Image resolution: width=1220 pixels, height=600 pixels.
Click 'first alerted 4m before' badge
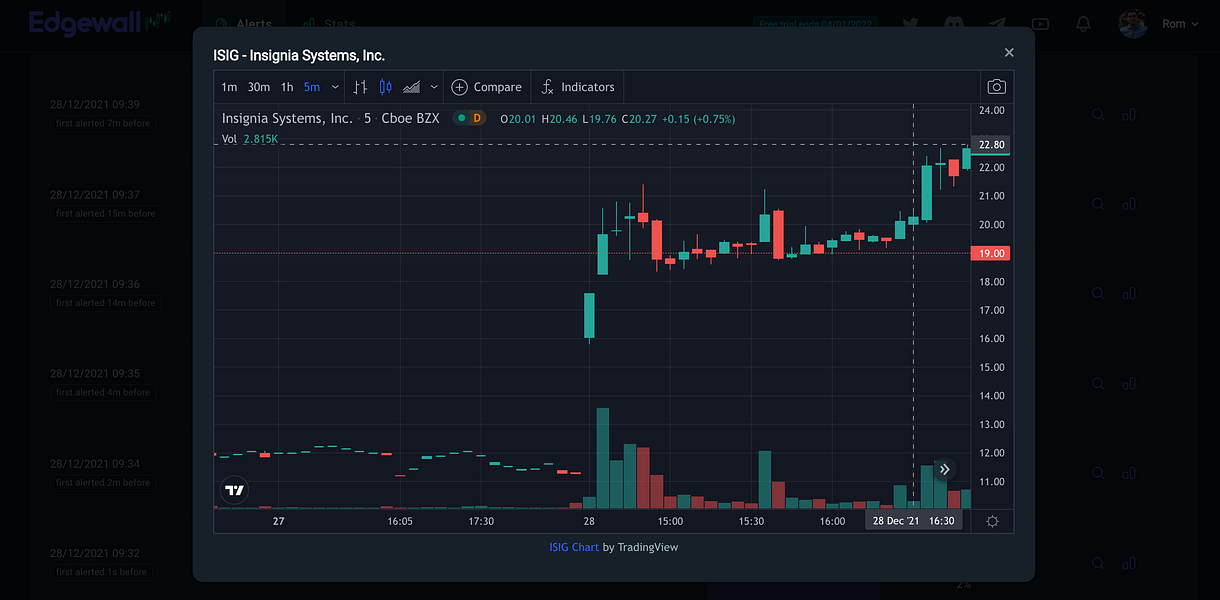[103, 392]
